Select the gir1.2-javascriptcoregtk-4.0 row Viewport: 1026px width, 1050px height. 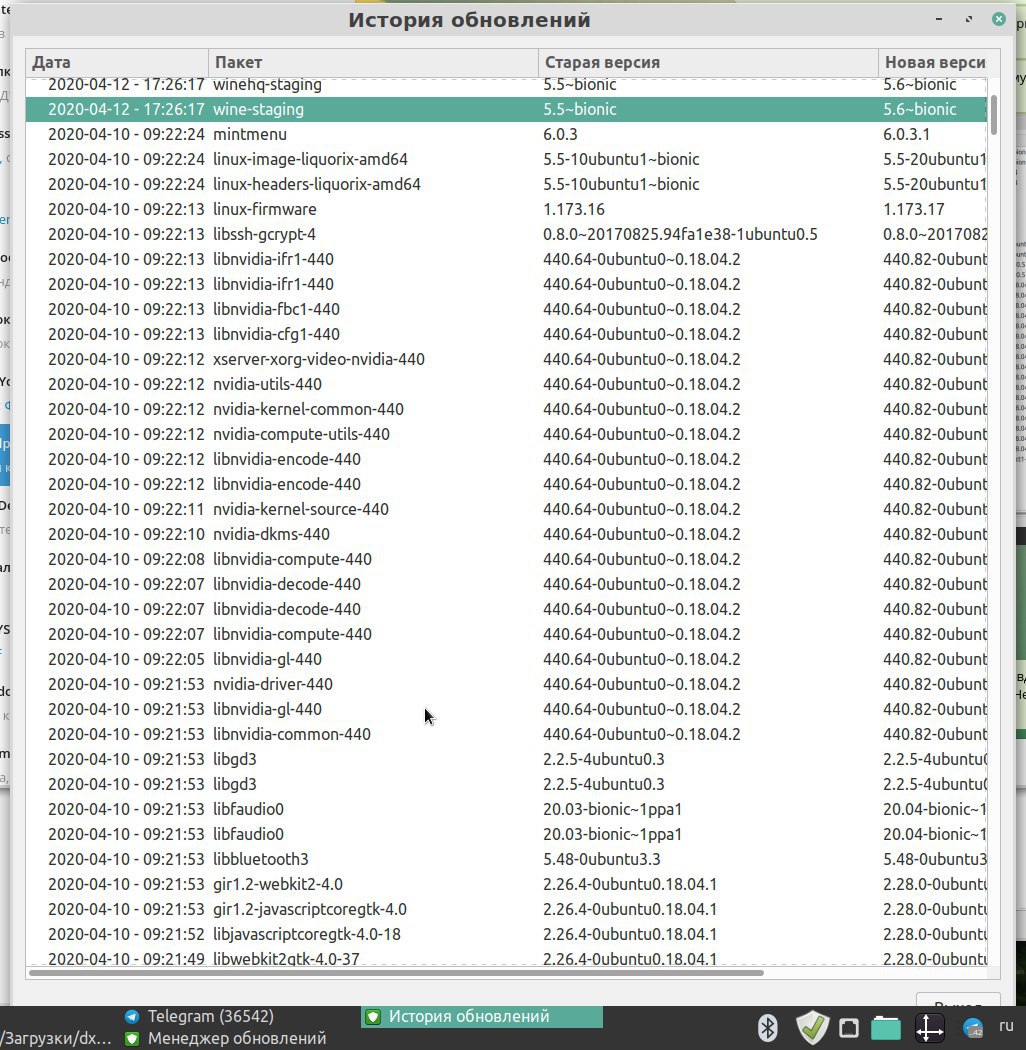point(506,909)
